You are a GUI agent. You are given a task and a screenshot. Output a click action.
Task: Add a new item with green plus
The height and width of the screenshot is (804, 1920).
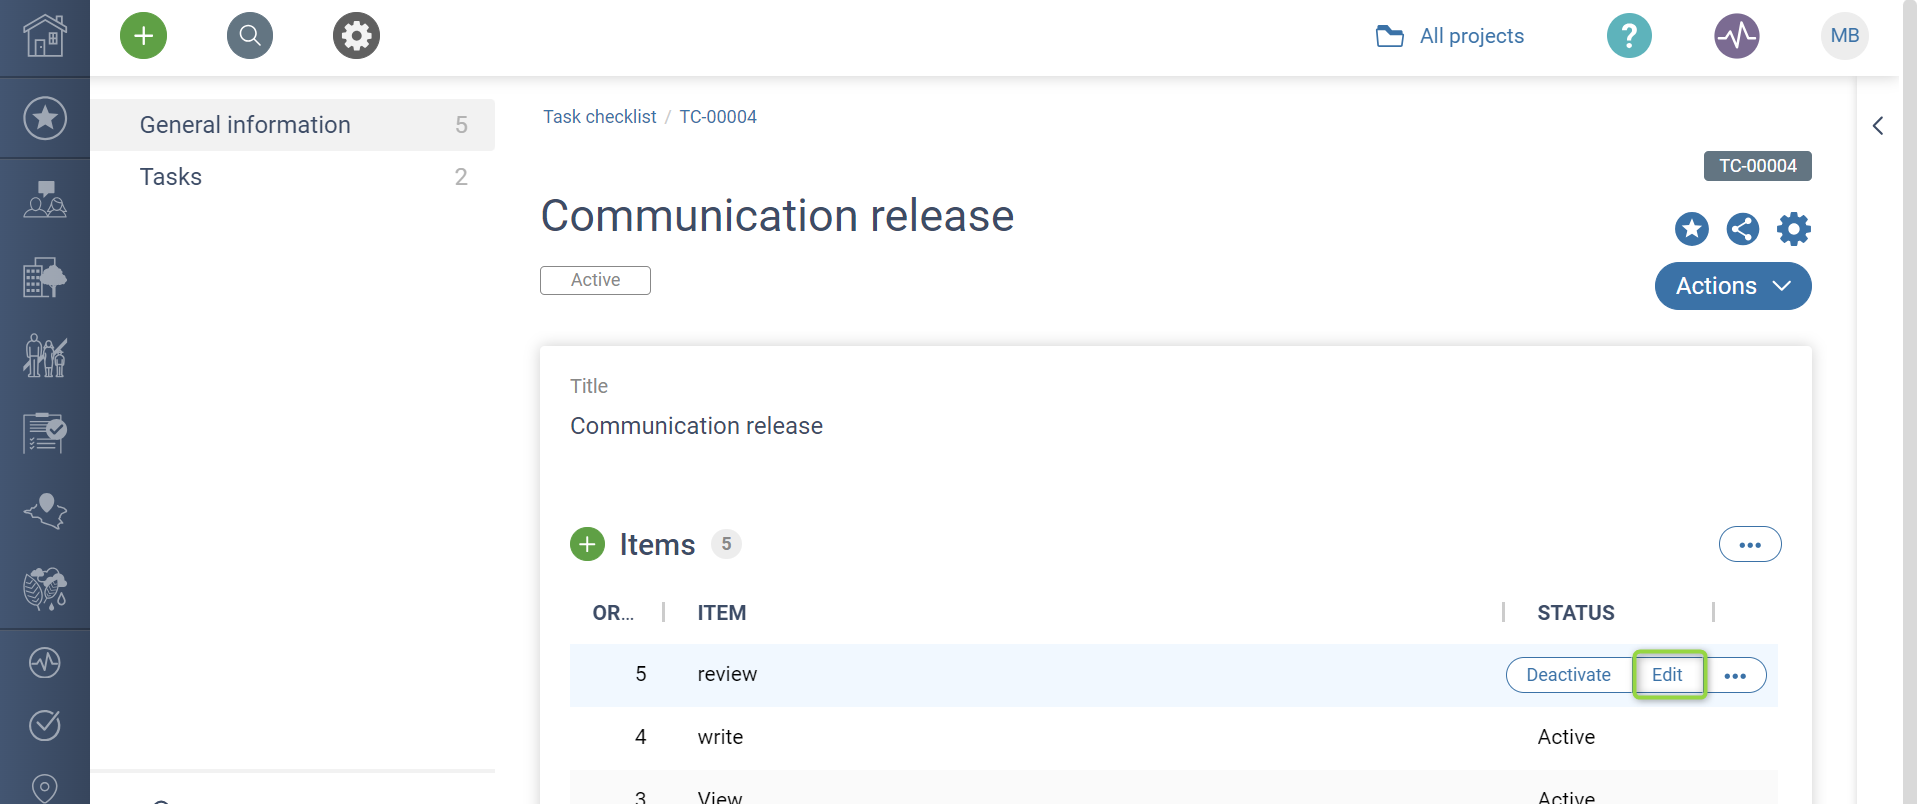(x=587, y=544)
